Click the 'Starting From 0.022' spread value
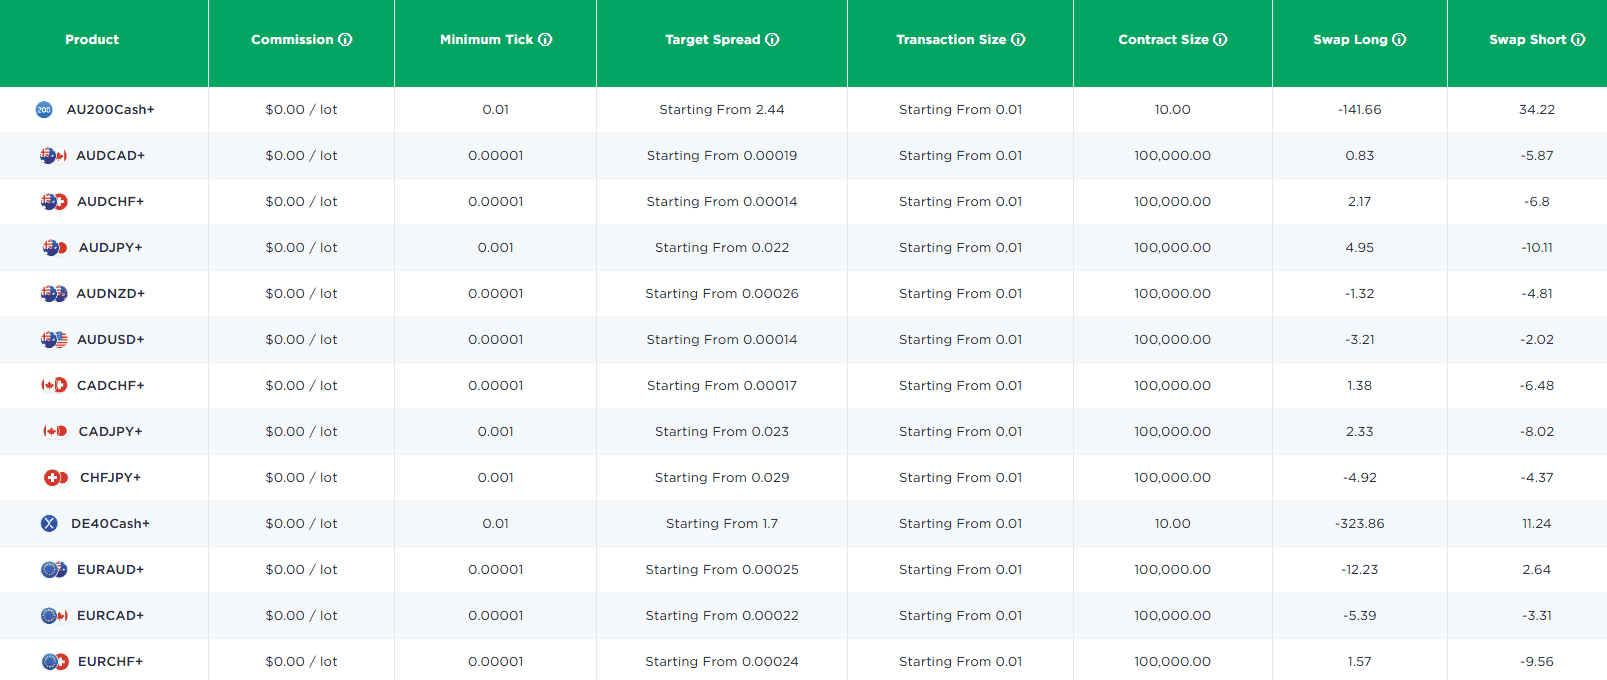The width and height of the screenshot is (1607, 680). pyautogui.click(x=722, y=248)
